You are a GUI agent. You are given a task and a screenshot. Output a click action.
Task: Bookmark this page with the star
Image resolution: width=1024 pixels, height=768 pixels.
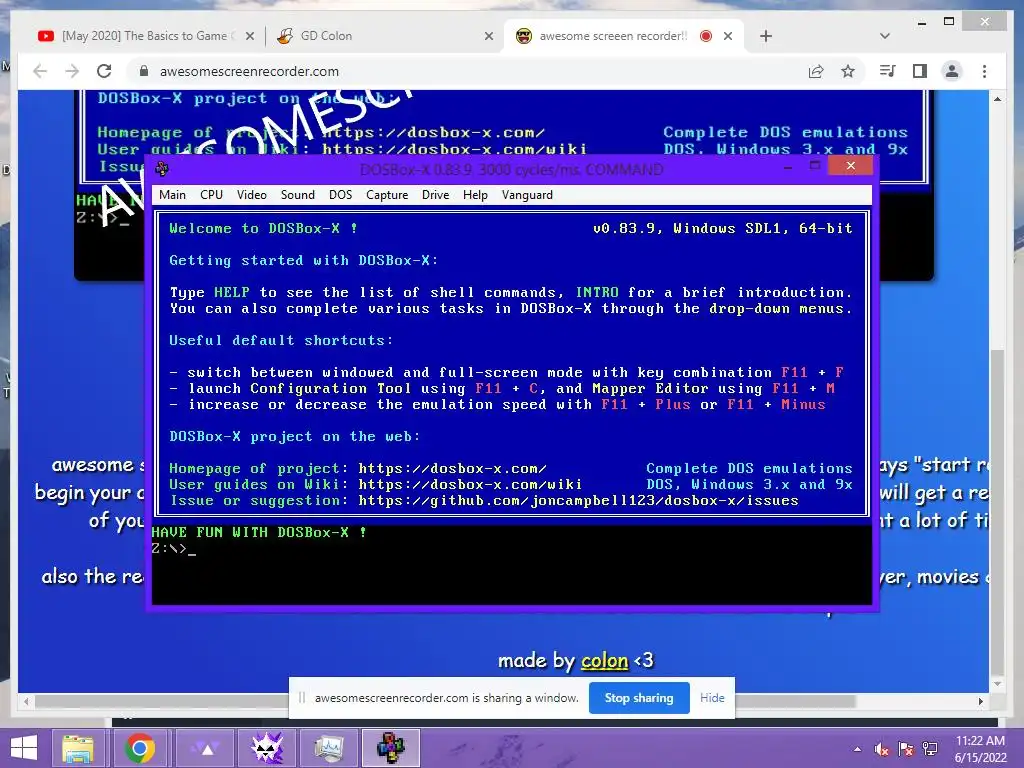click(848, 71)
